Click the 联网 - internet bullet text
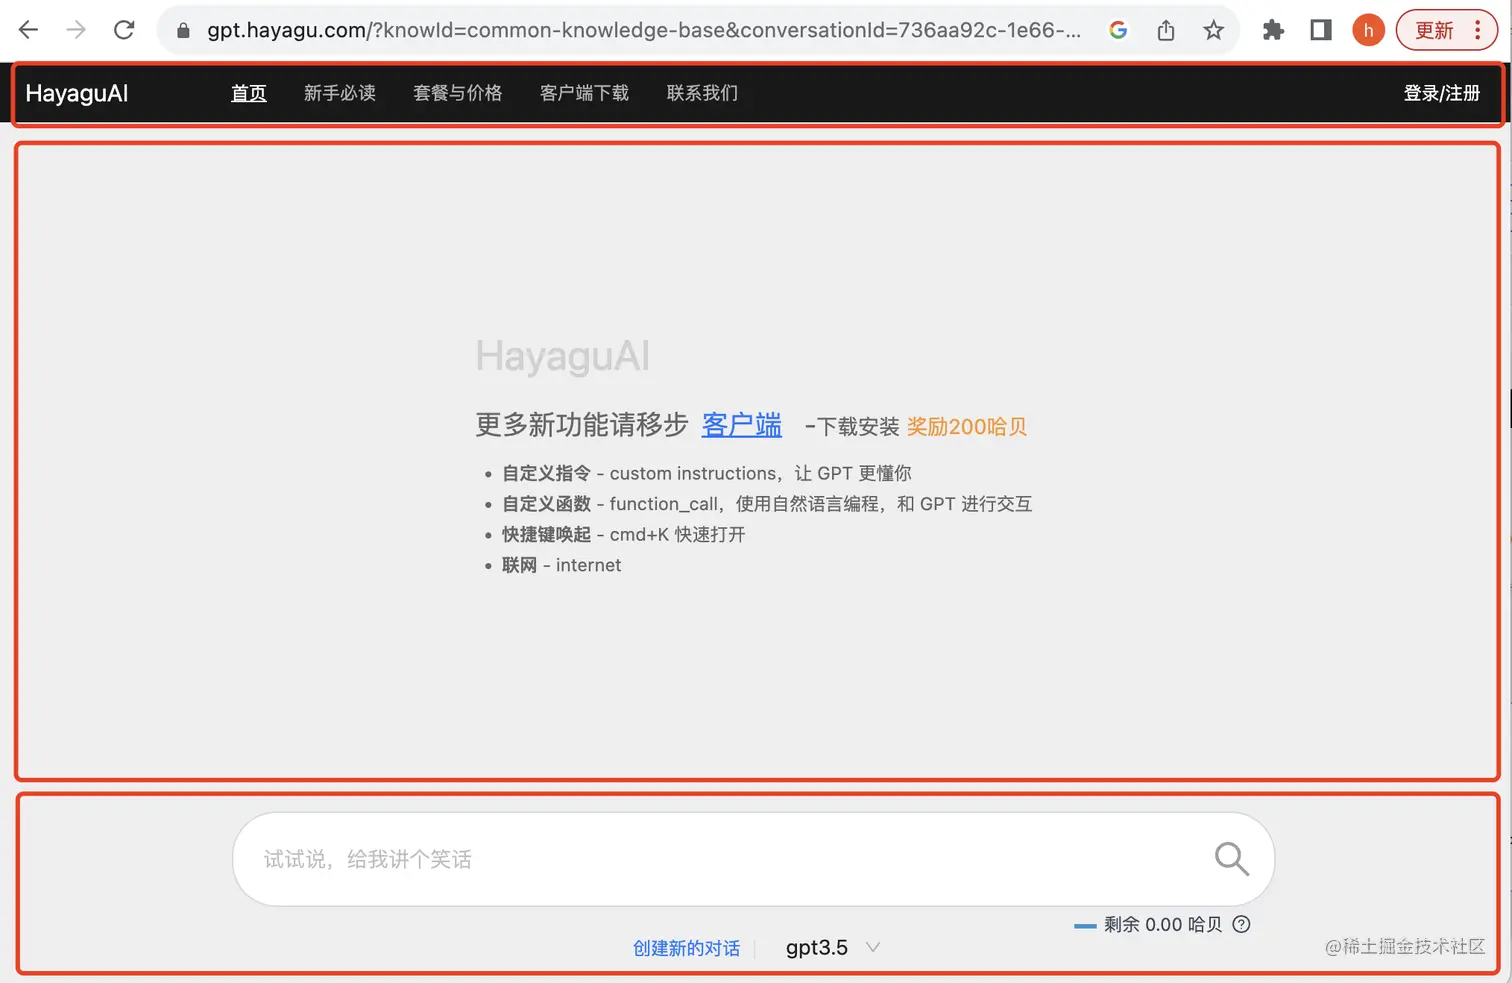The height and width of the screenshot is (983, 1512). pos(561,565)
